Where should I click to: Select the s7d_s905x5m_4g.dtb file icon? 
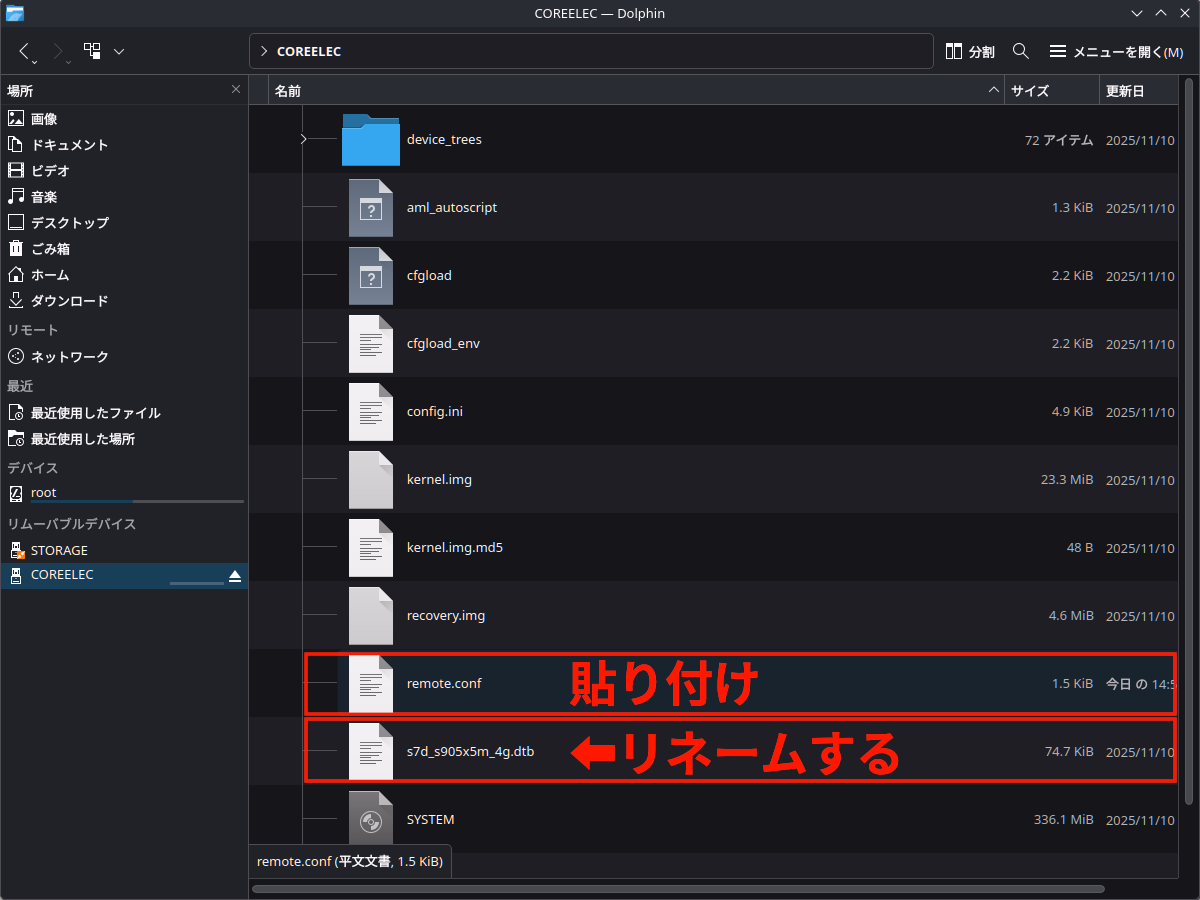coord(370,751)
